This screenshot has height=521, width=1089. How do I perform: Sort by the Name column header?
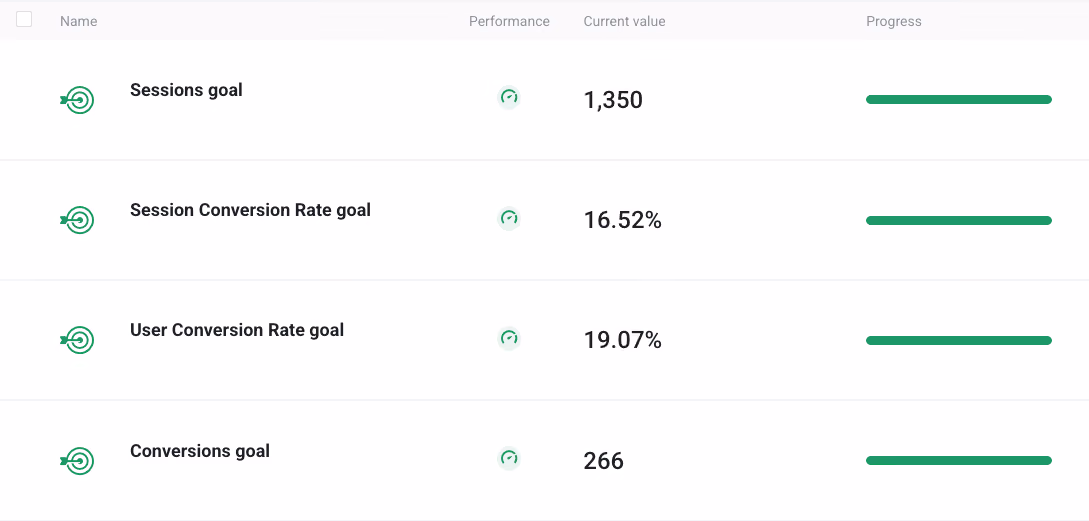78,22
